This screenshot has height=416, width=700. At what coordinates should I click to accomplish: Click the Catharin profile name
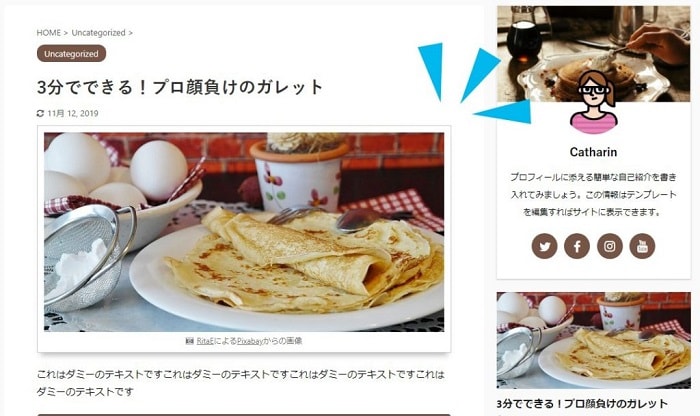tap(593, 152)
